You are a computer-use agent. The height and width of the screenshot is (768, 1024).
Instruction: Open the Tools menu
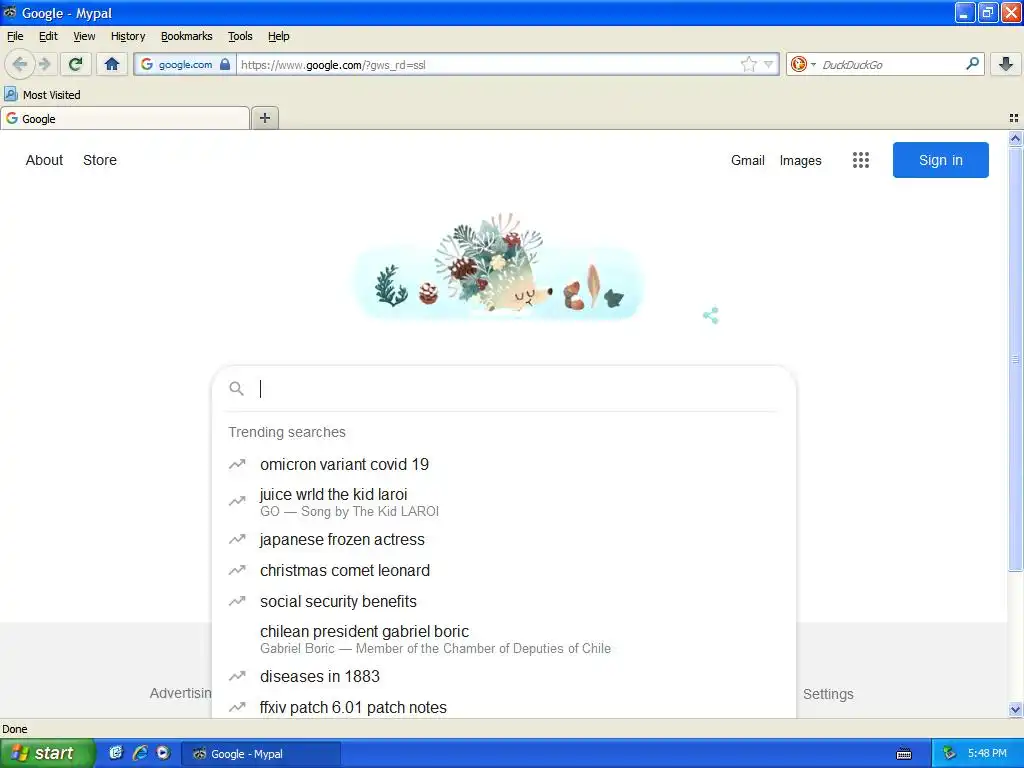tap(240, 37)
